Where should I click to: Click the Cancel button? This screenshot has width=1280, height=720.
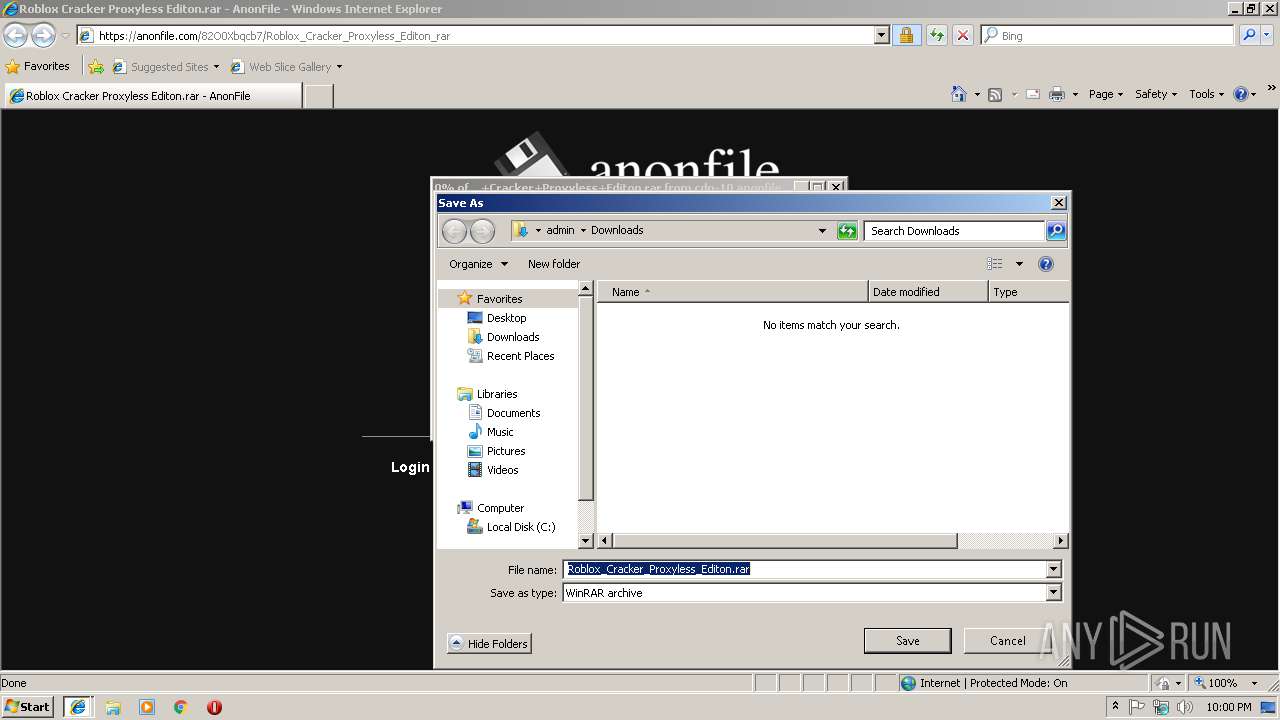pyautogui.click(x=1007, y=641)
